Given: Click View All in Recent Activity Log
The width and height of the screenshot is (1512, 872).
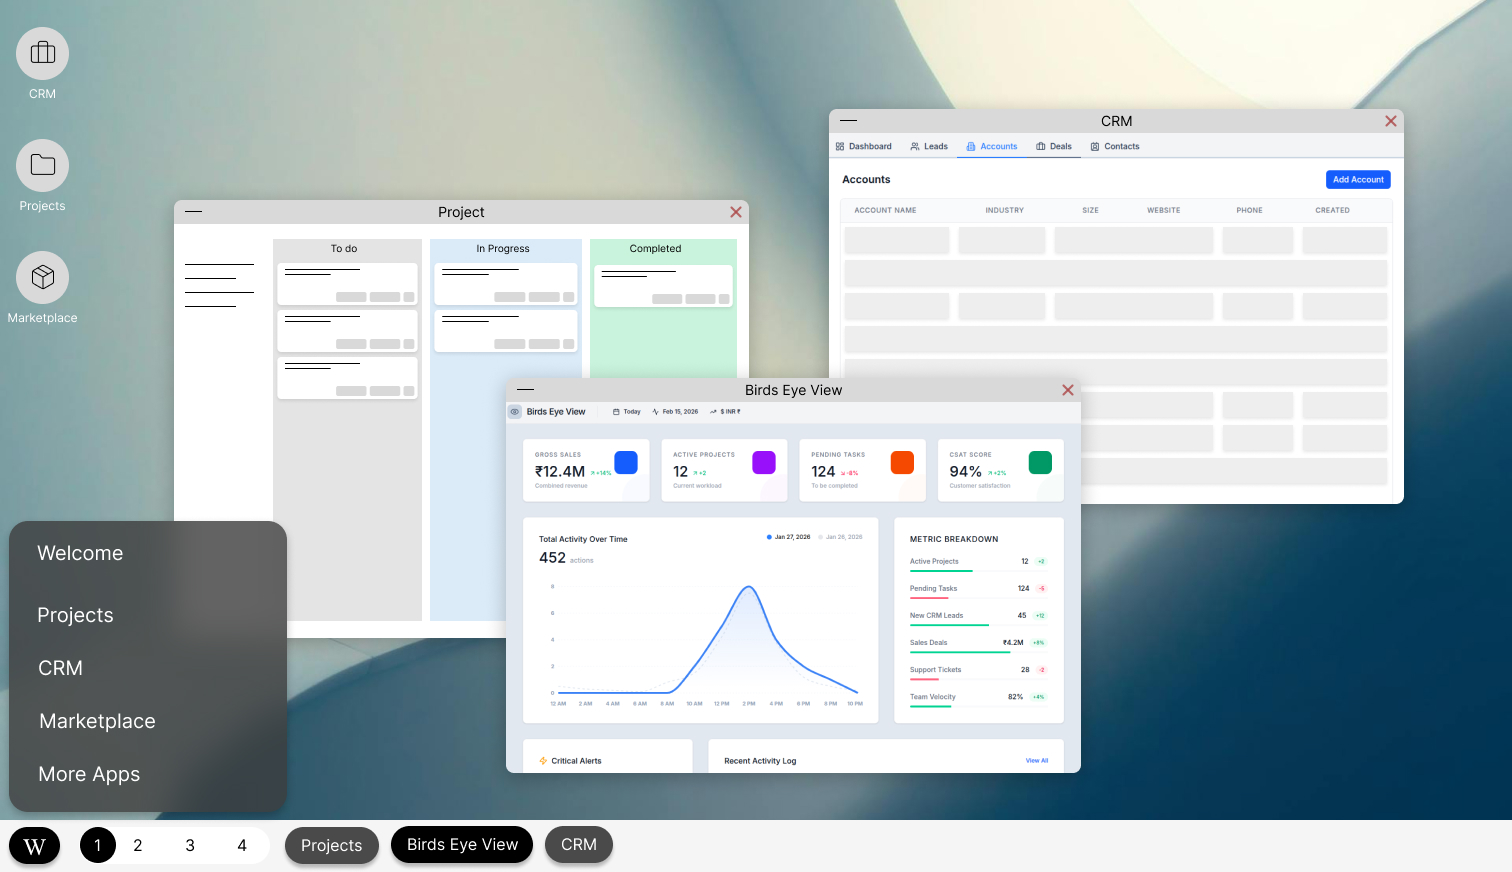Looking at the screenshot, I should click(1037, 761).
